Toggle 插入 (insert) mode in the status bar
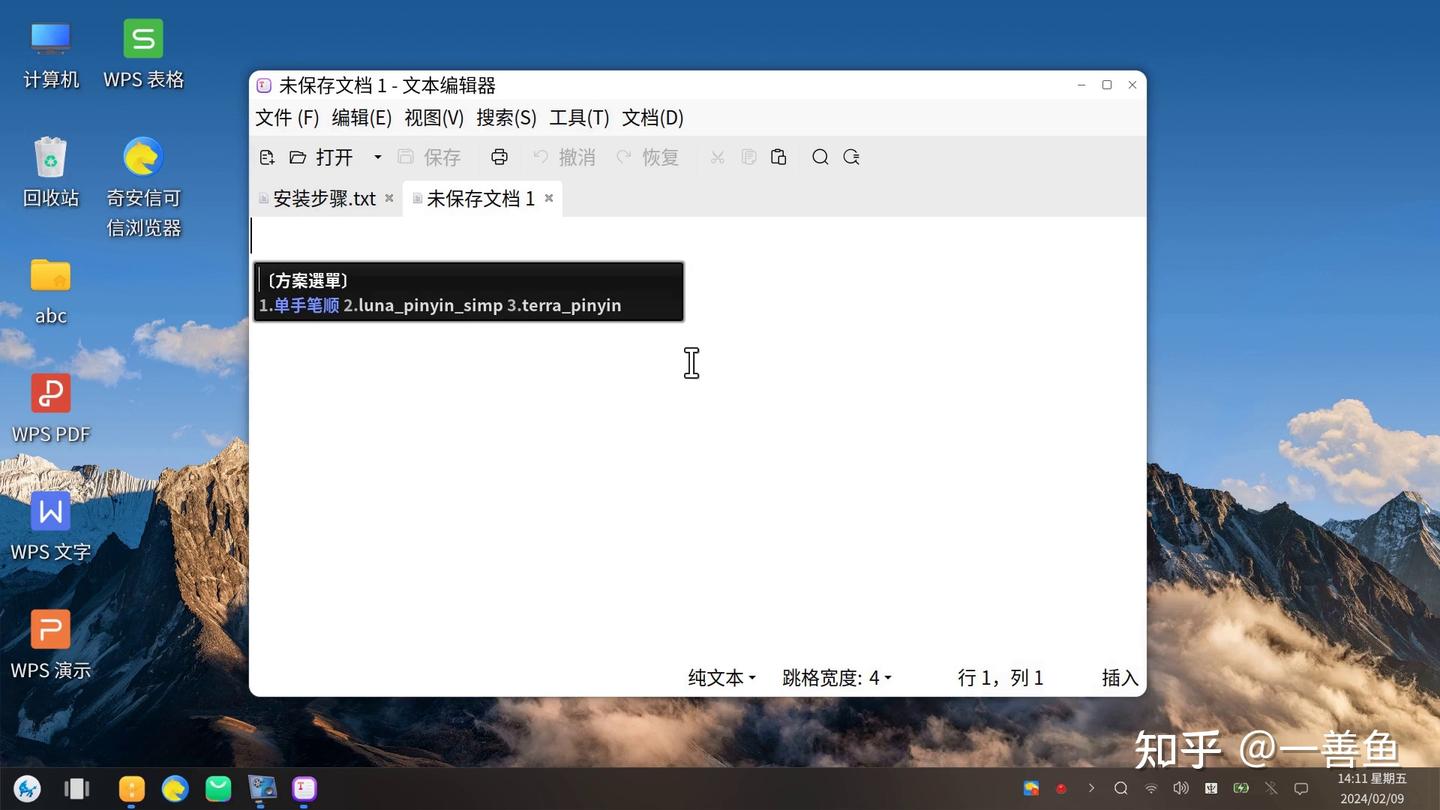1440x810 pixels. pos(1119,678)
